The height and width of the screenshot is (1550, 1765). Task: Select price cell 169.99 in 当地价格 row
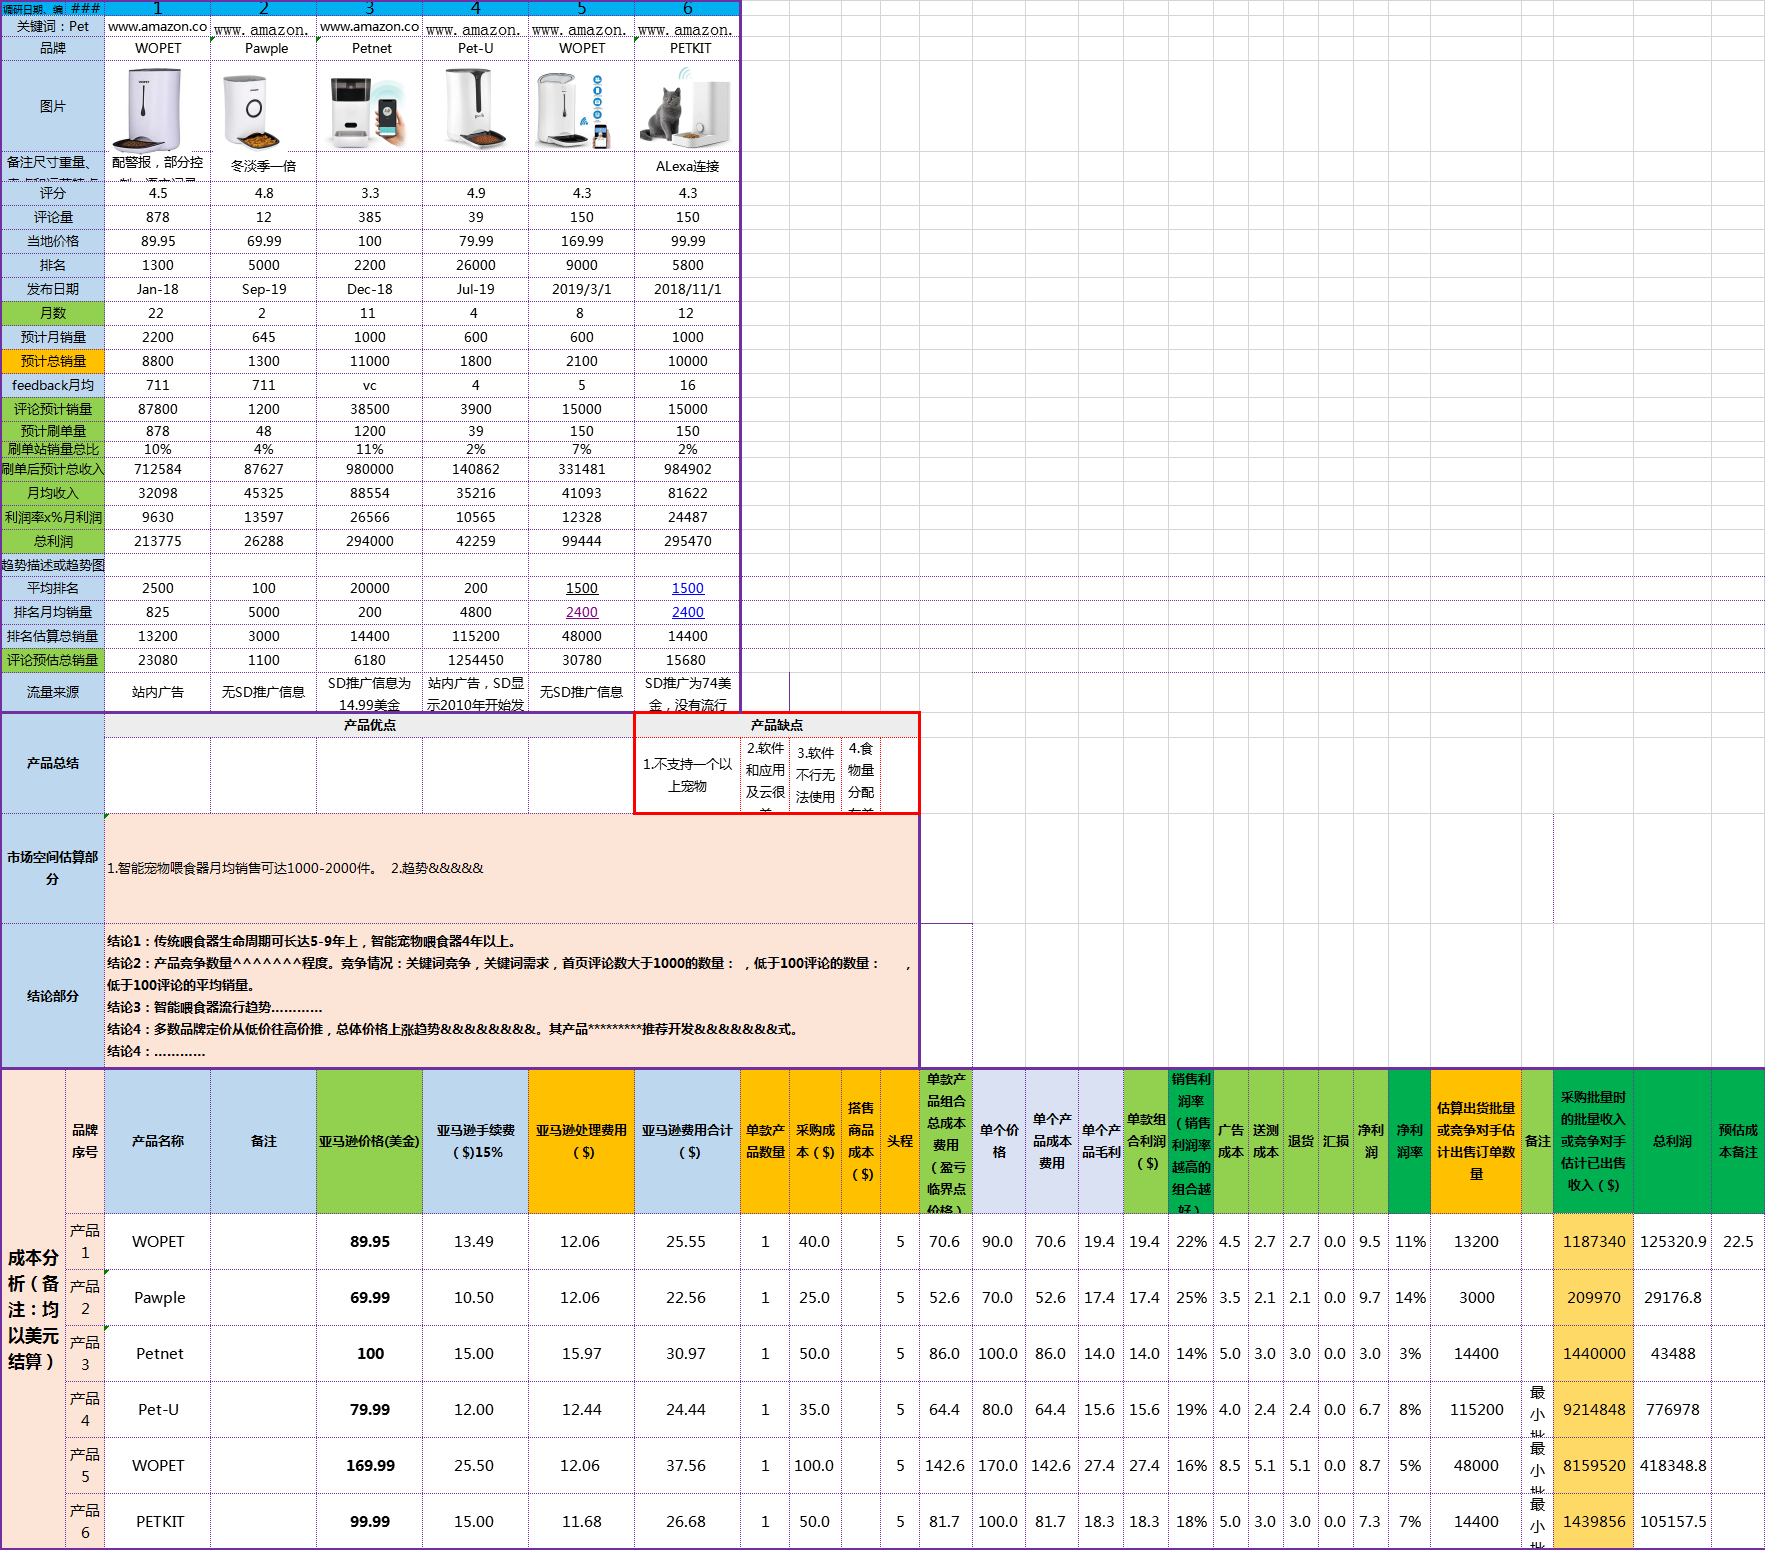pos(581,241)
